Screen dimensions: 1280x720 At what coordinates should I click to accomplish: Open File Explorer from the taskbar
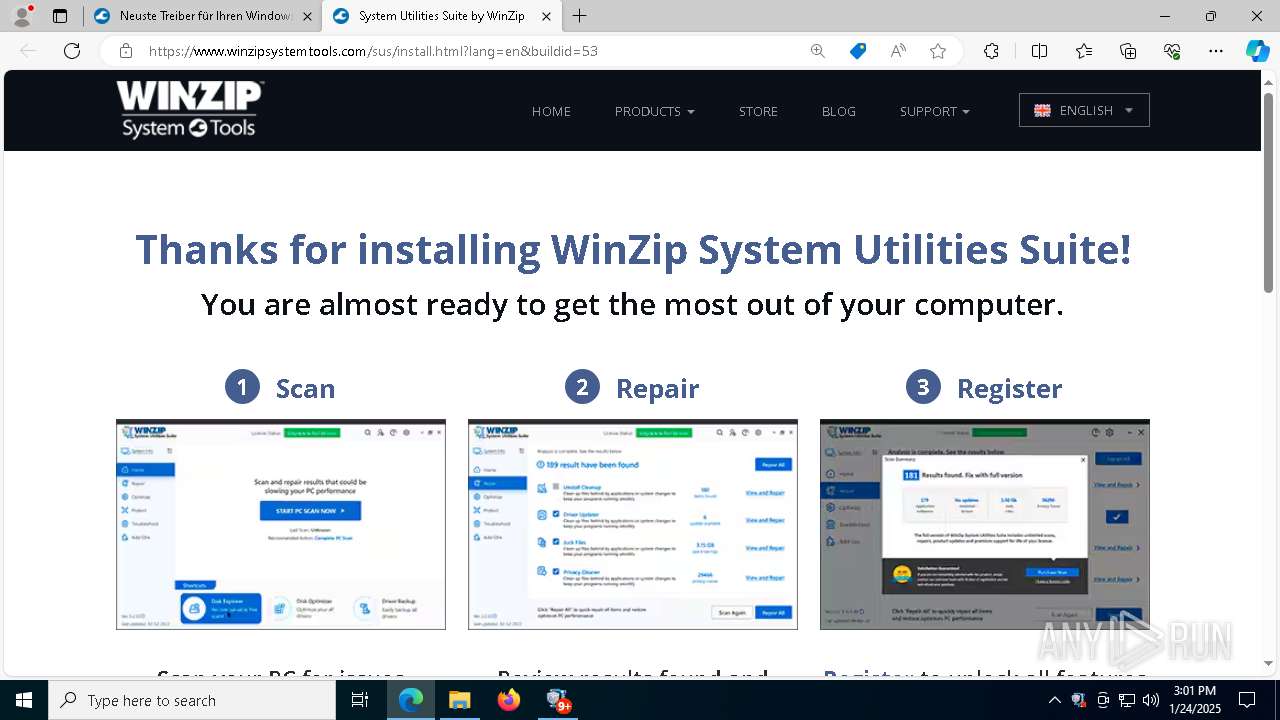(459, 700)
